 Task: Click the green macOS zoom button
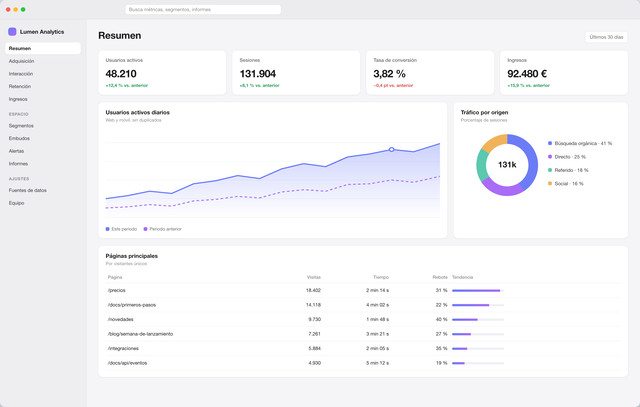coord(23,9)
